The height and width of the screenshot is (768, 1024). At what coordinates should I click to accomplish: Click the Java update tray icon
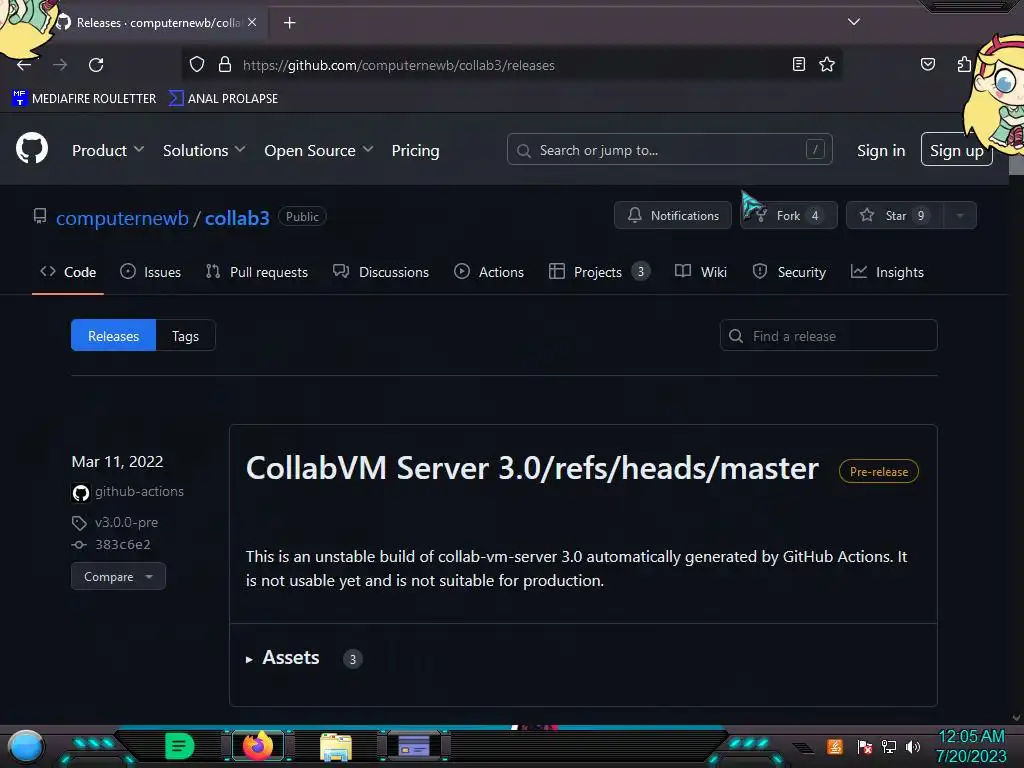tap(835, 746)
